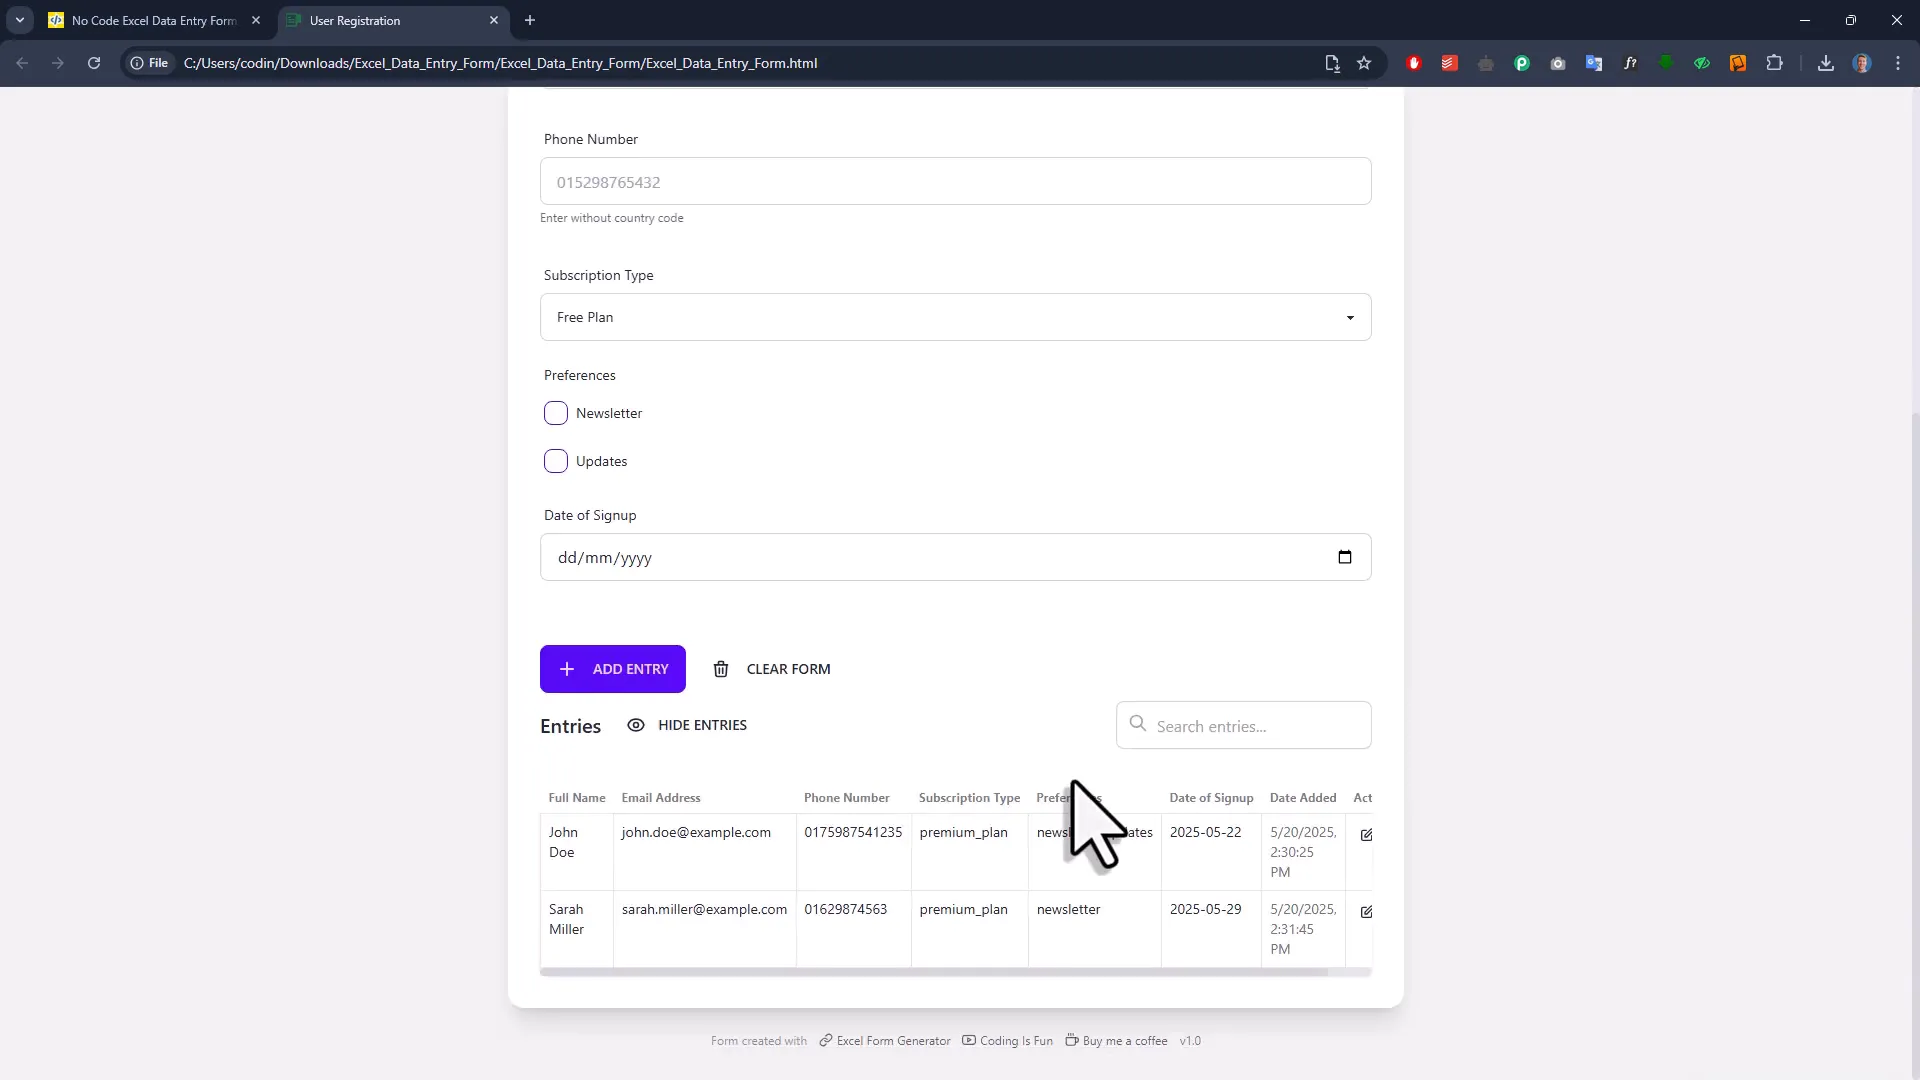
Task: Open the browser three-dot menu
Action: 1898,62
